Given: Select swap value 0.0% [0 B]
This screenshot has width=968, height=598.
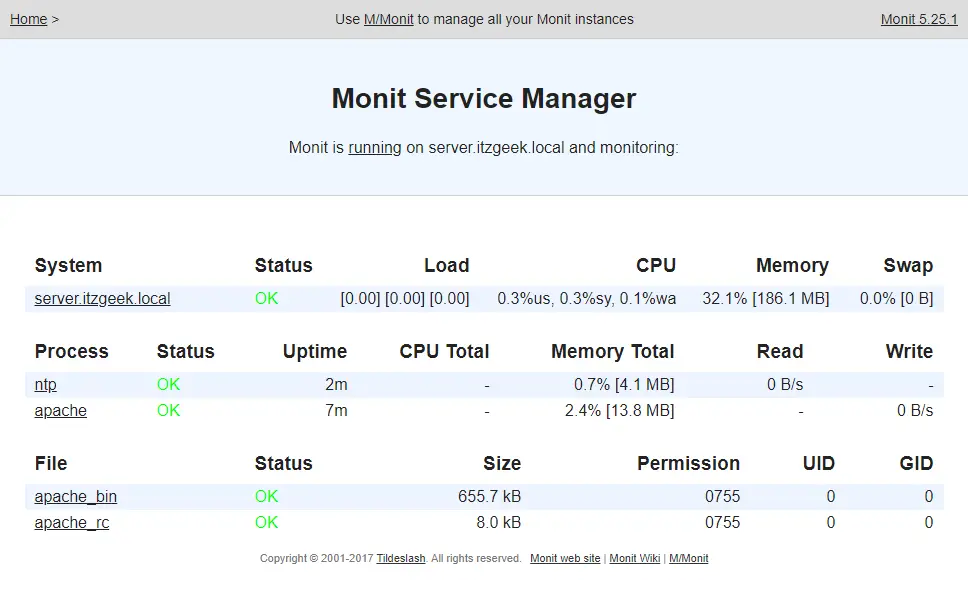Looking at the screenshot, I should 896,299.
